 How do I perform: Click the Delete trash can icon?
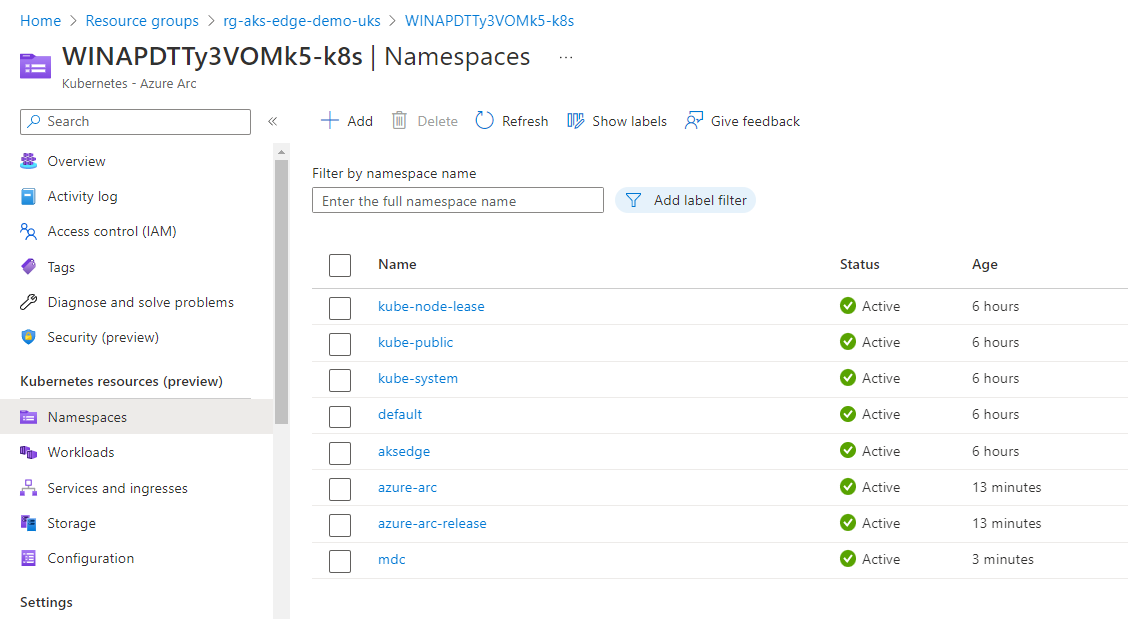[399, 120]
